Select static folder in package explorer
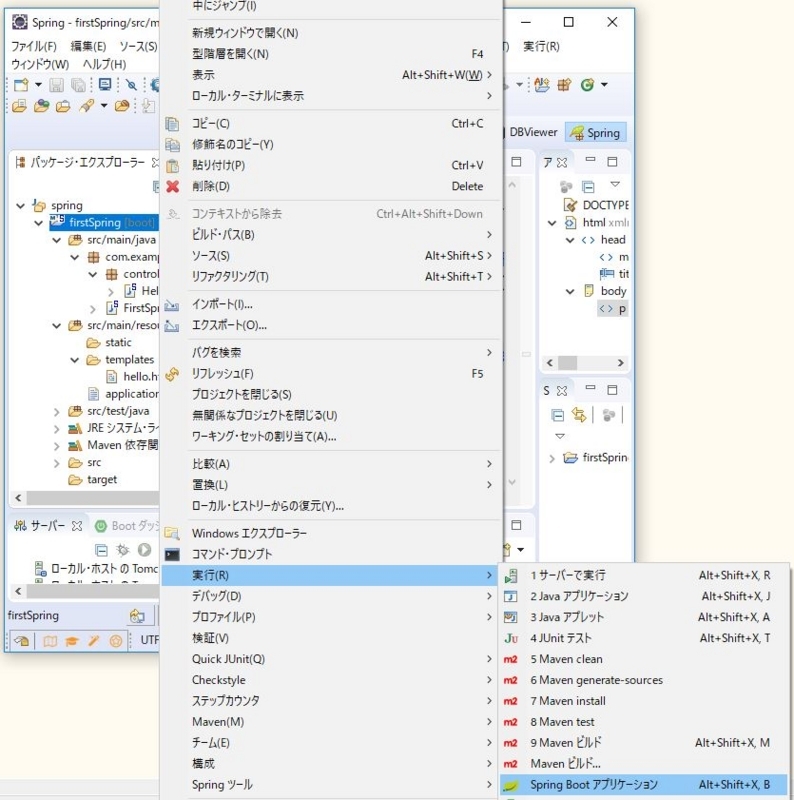The height and width of the screenshot is (800, 794). click(x=109, y=342)
